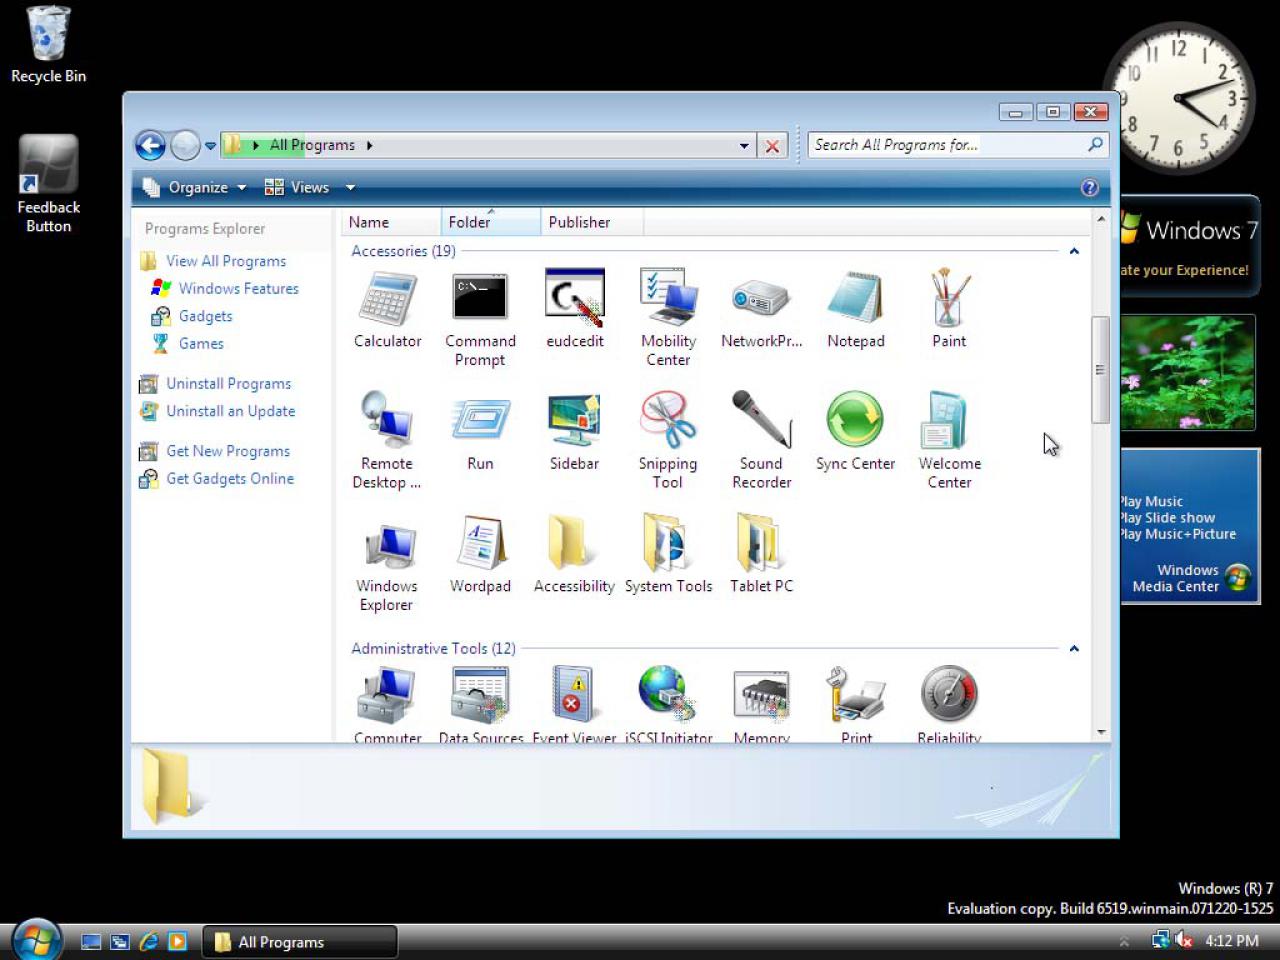Open the help question mark button

pyautogui.click(x=1089, y=187)
